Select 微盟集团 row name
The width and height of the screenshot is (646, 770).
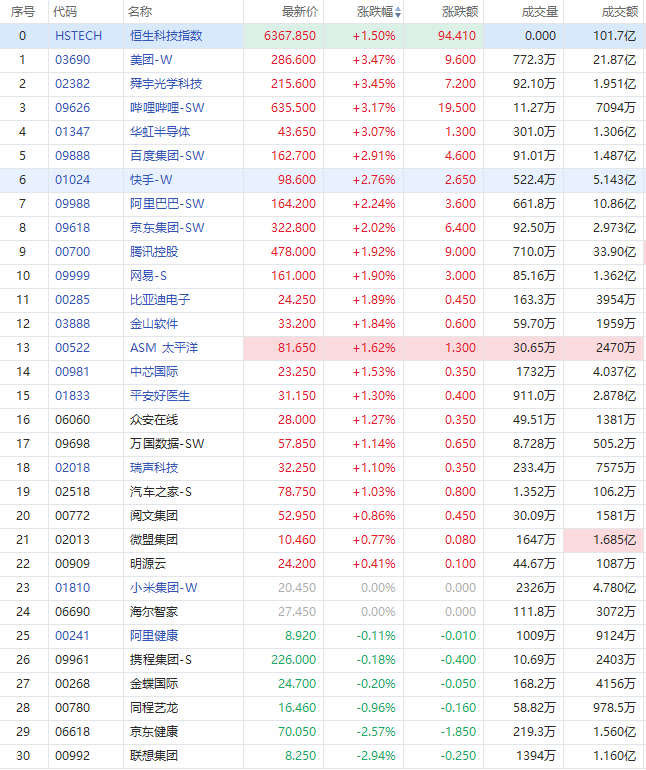pos(154,540)
